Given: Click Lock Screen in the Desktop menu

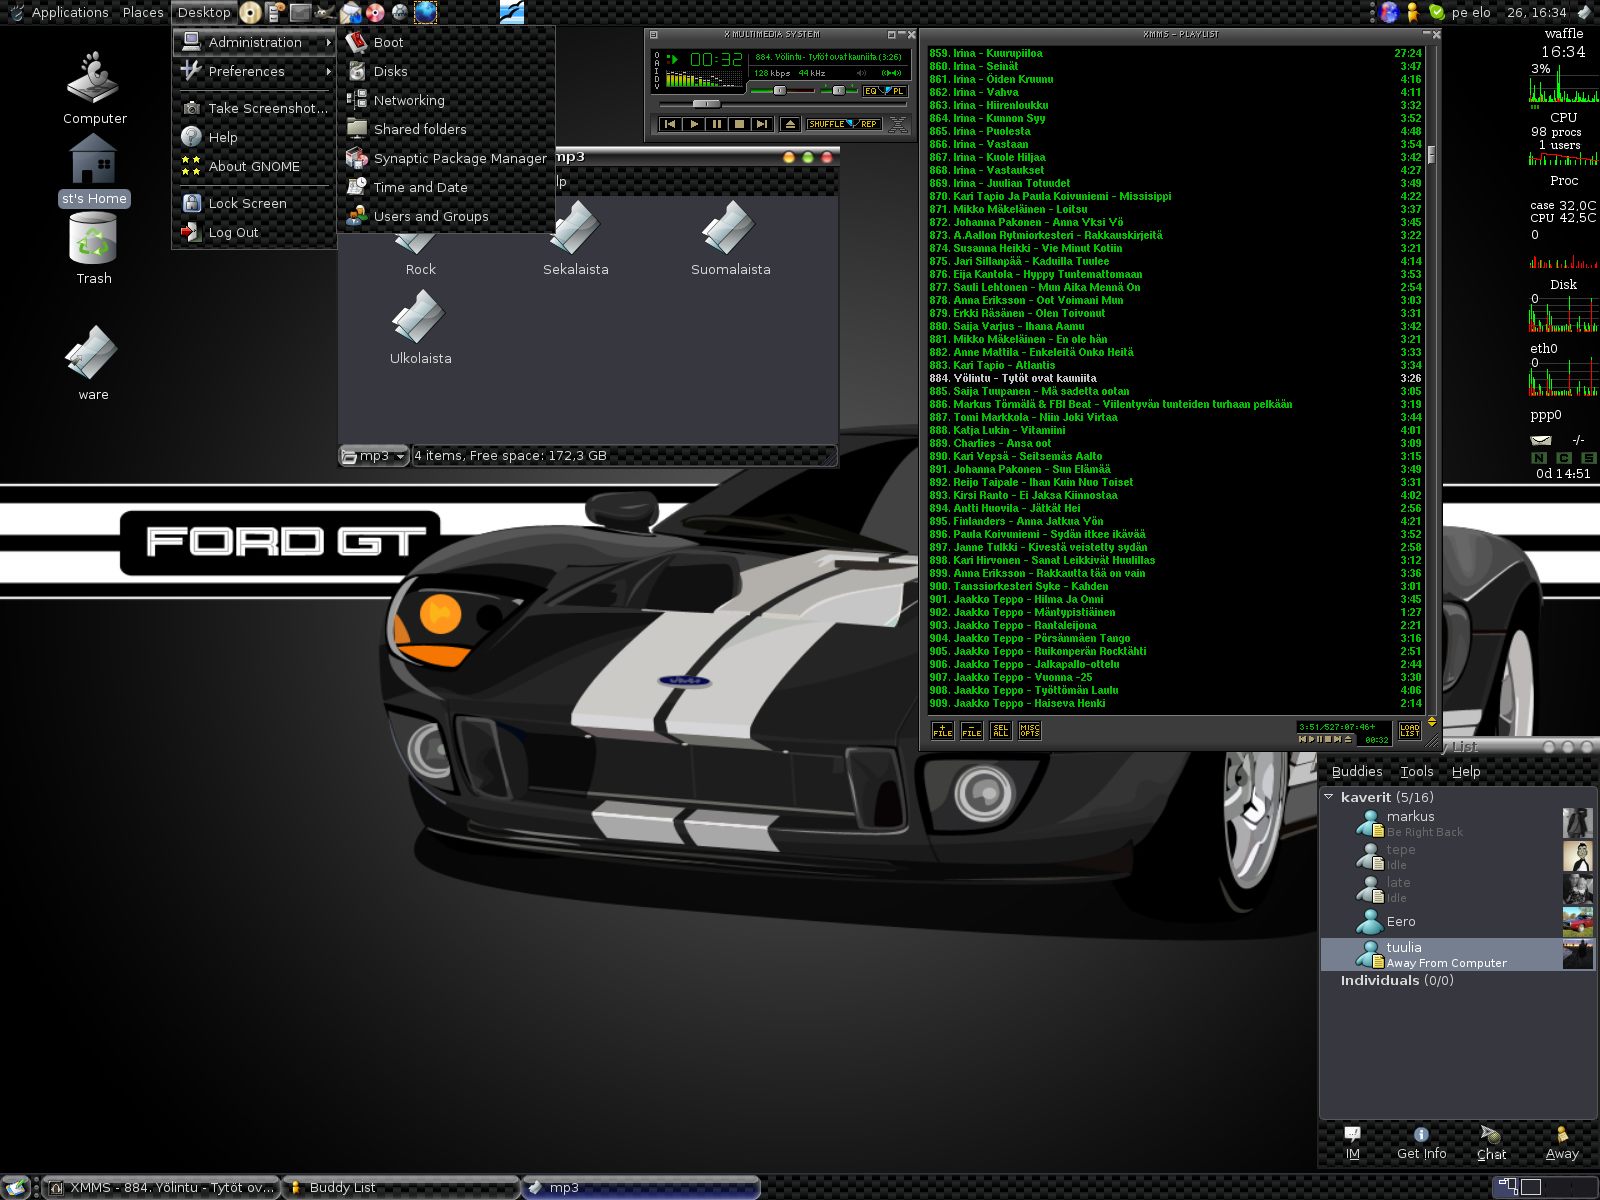Looking at the screenshot, I should (x=255, y=203).
